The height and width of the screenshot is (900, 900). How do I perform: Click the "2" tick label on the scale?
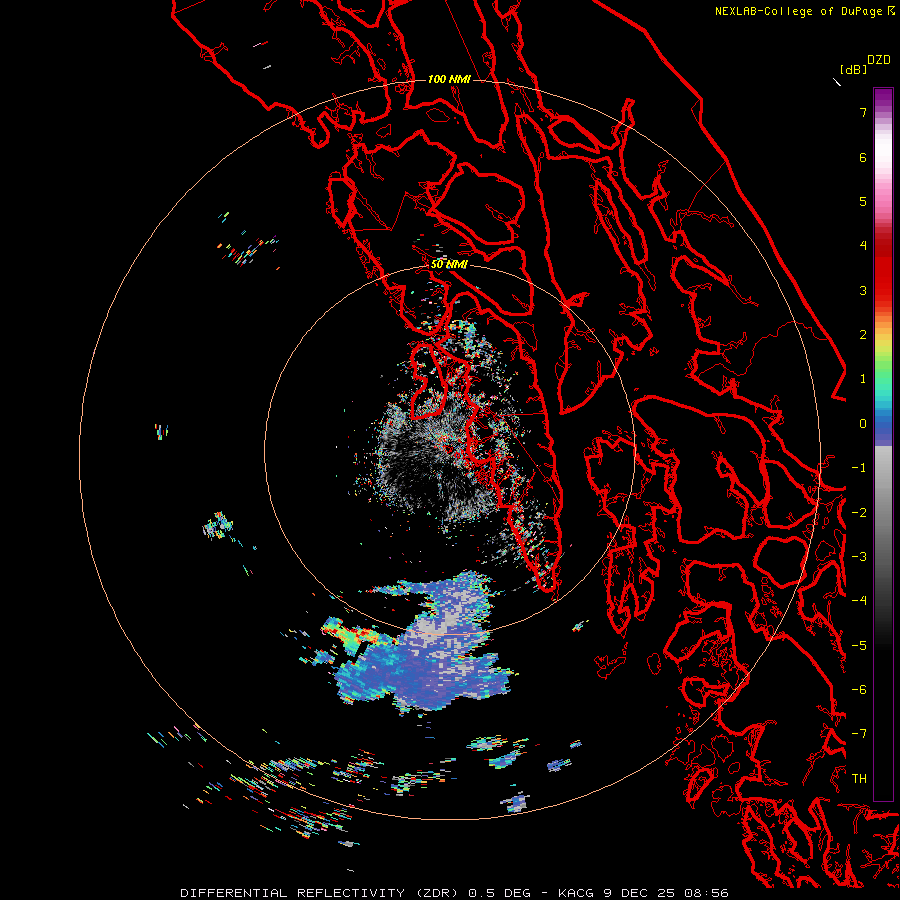[863, 335]
